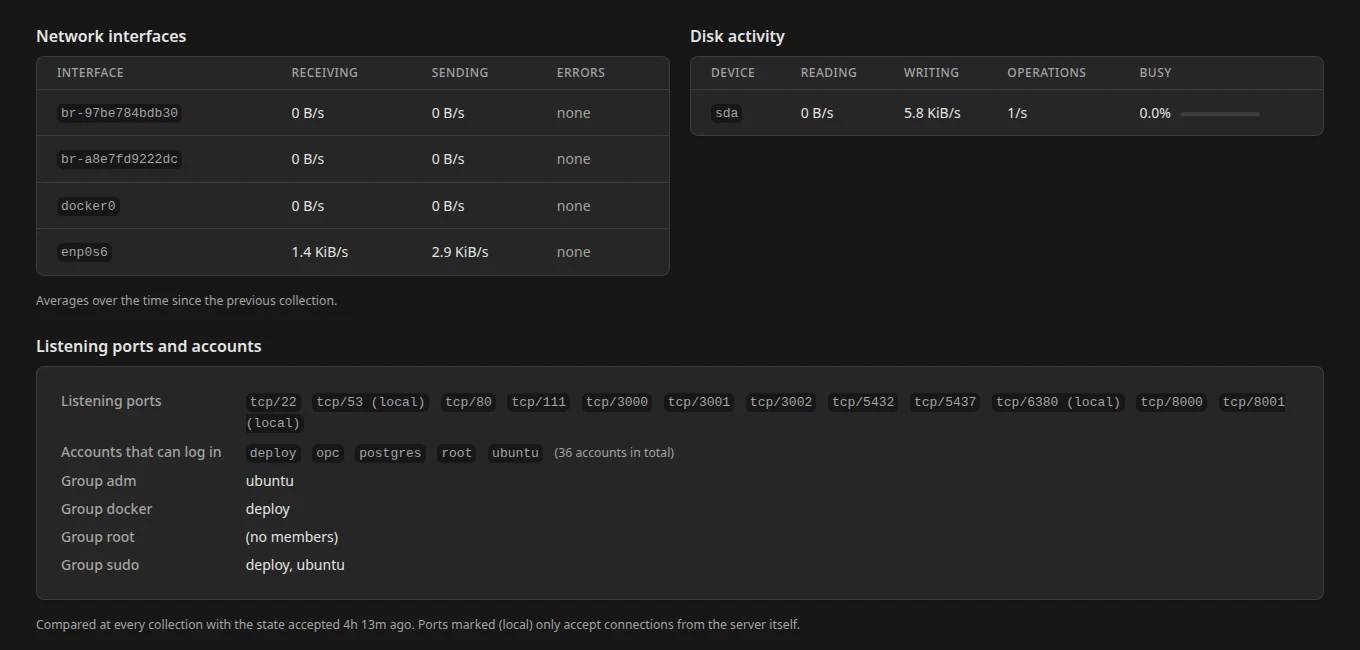Click the docker0 interface name
The height and width of the screenshot is (650, 1360).
88,206
